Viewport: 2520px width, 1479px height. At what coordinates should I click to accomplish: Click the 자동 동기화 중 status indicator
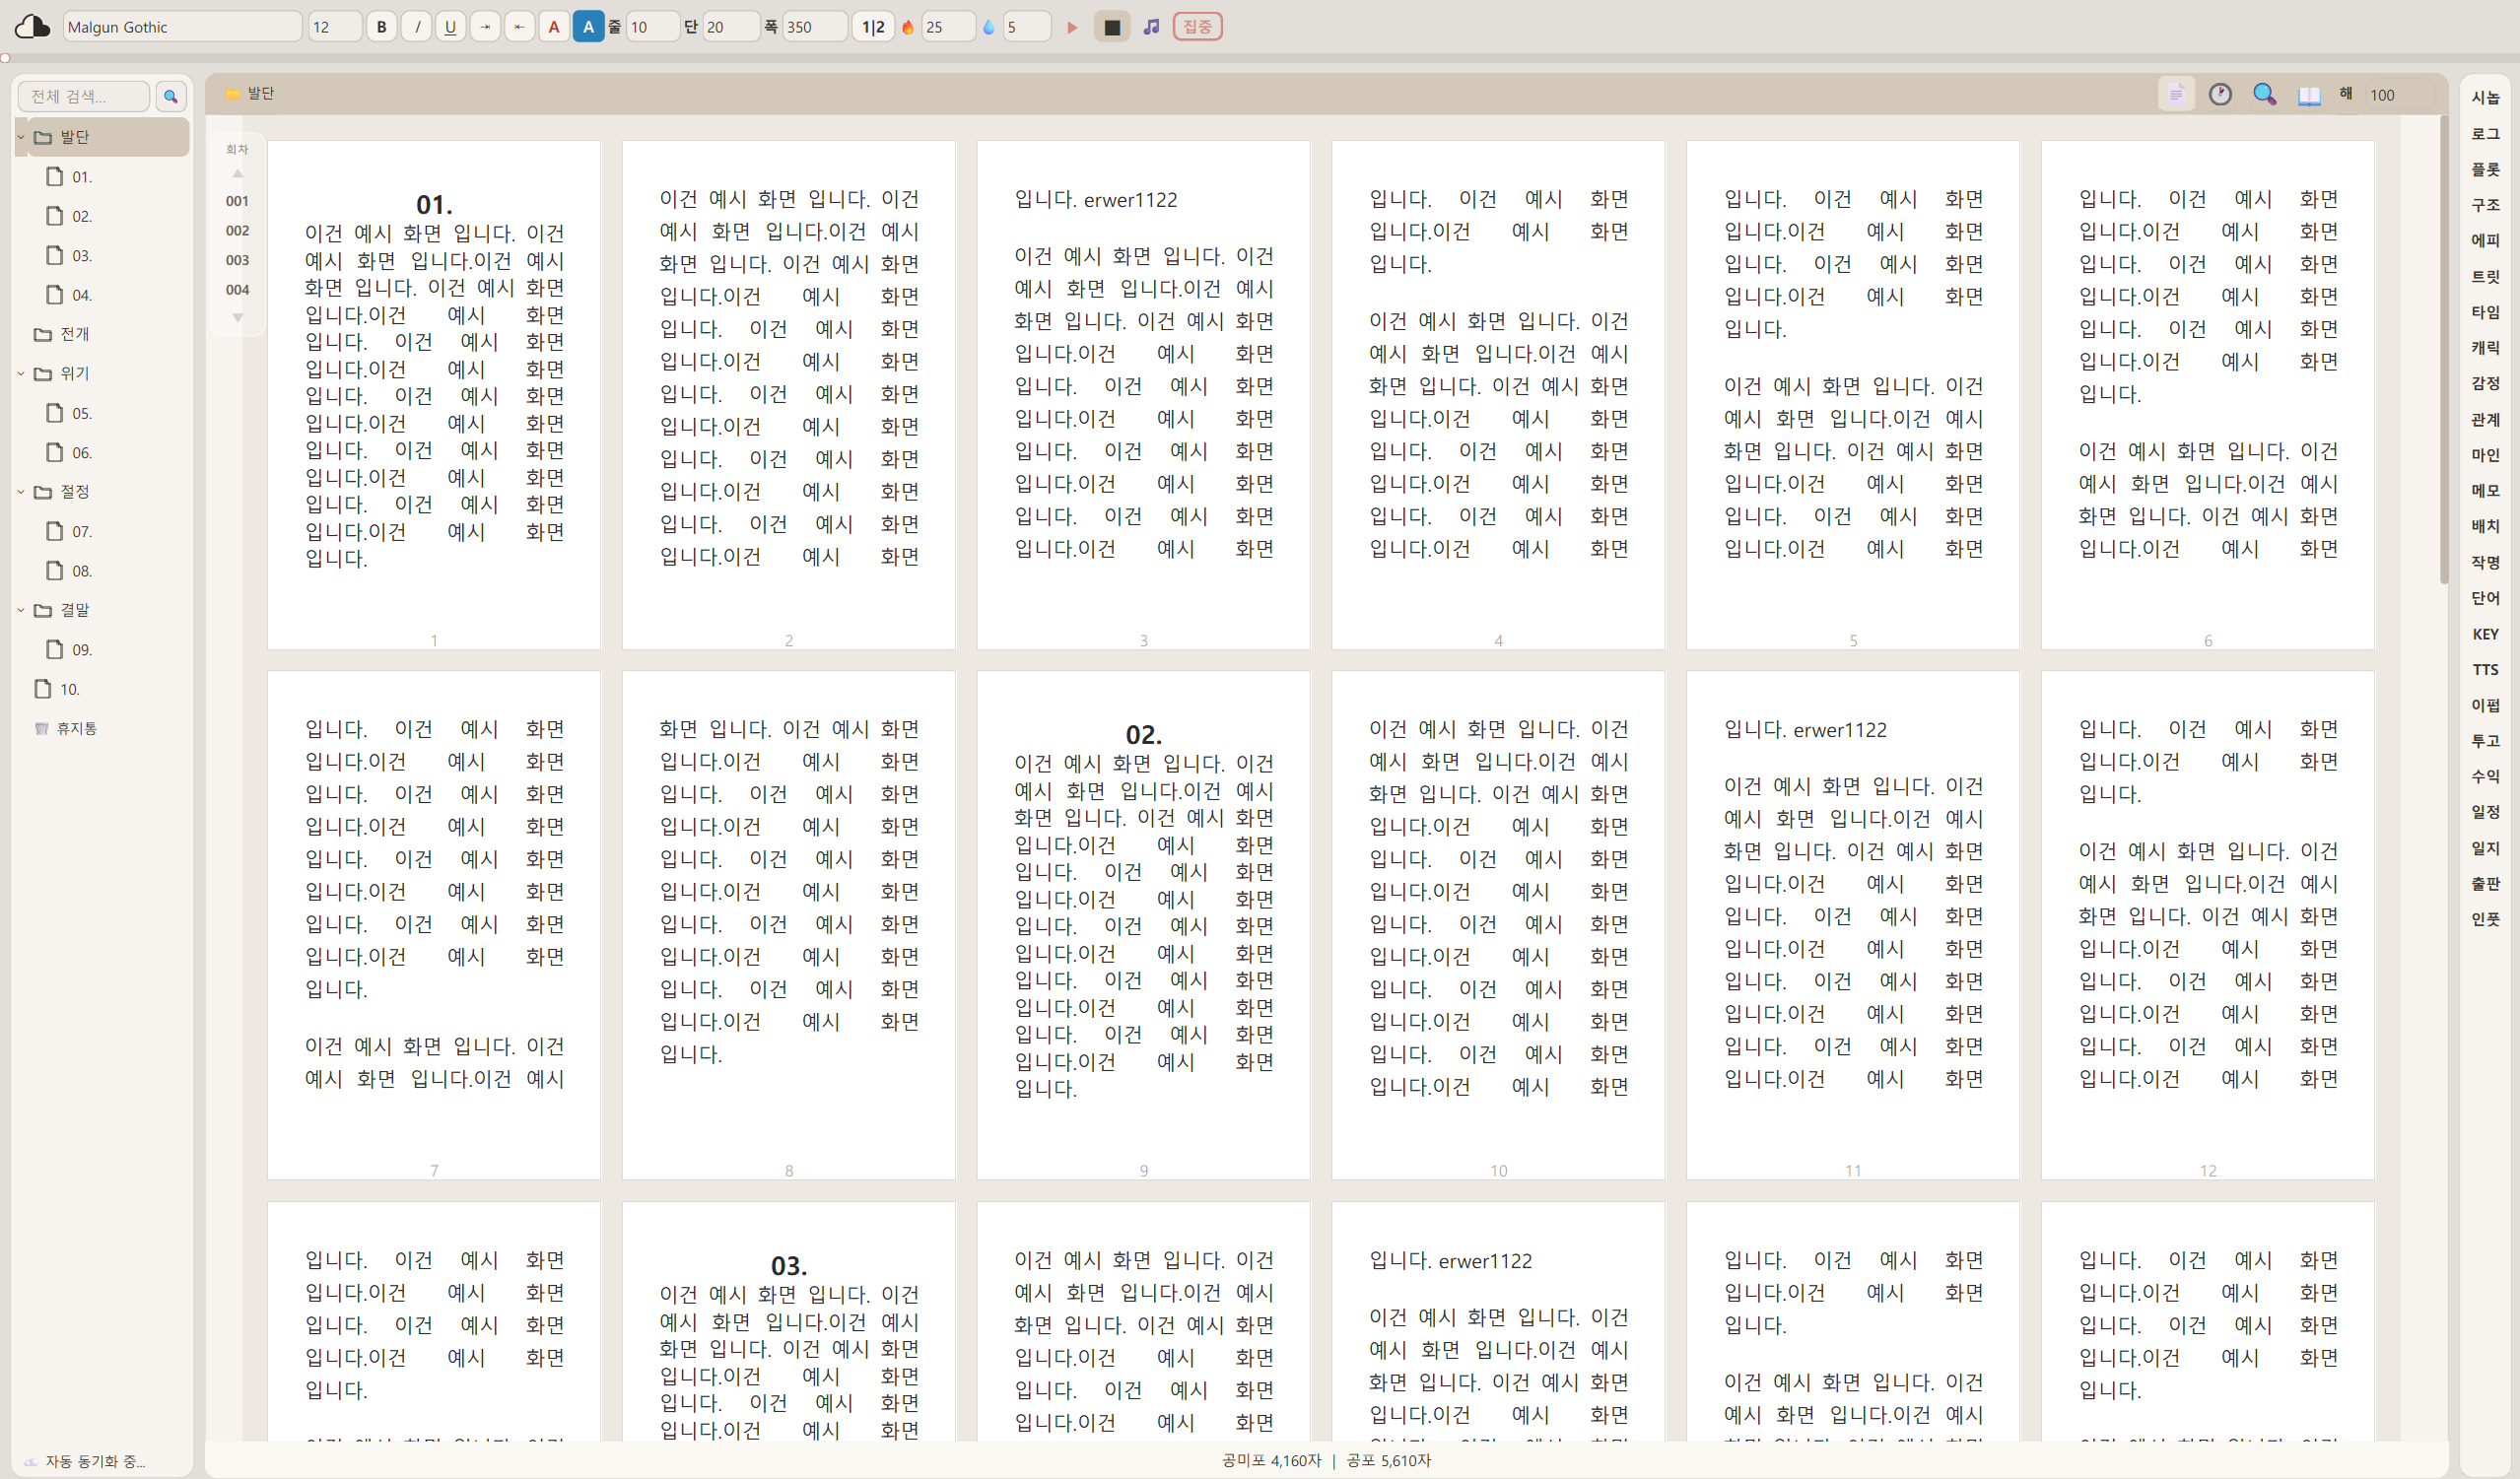(x=84, y=1461)
